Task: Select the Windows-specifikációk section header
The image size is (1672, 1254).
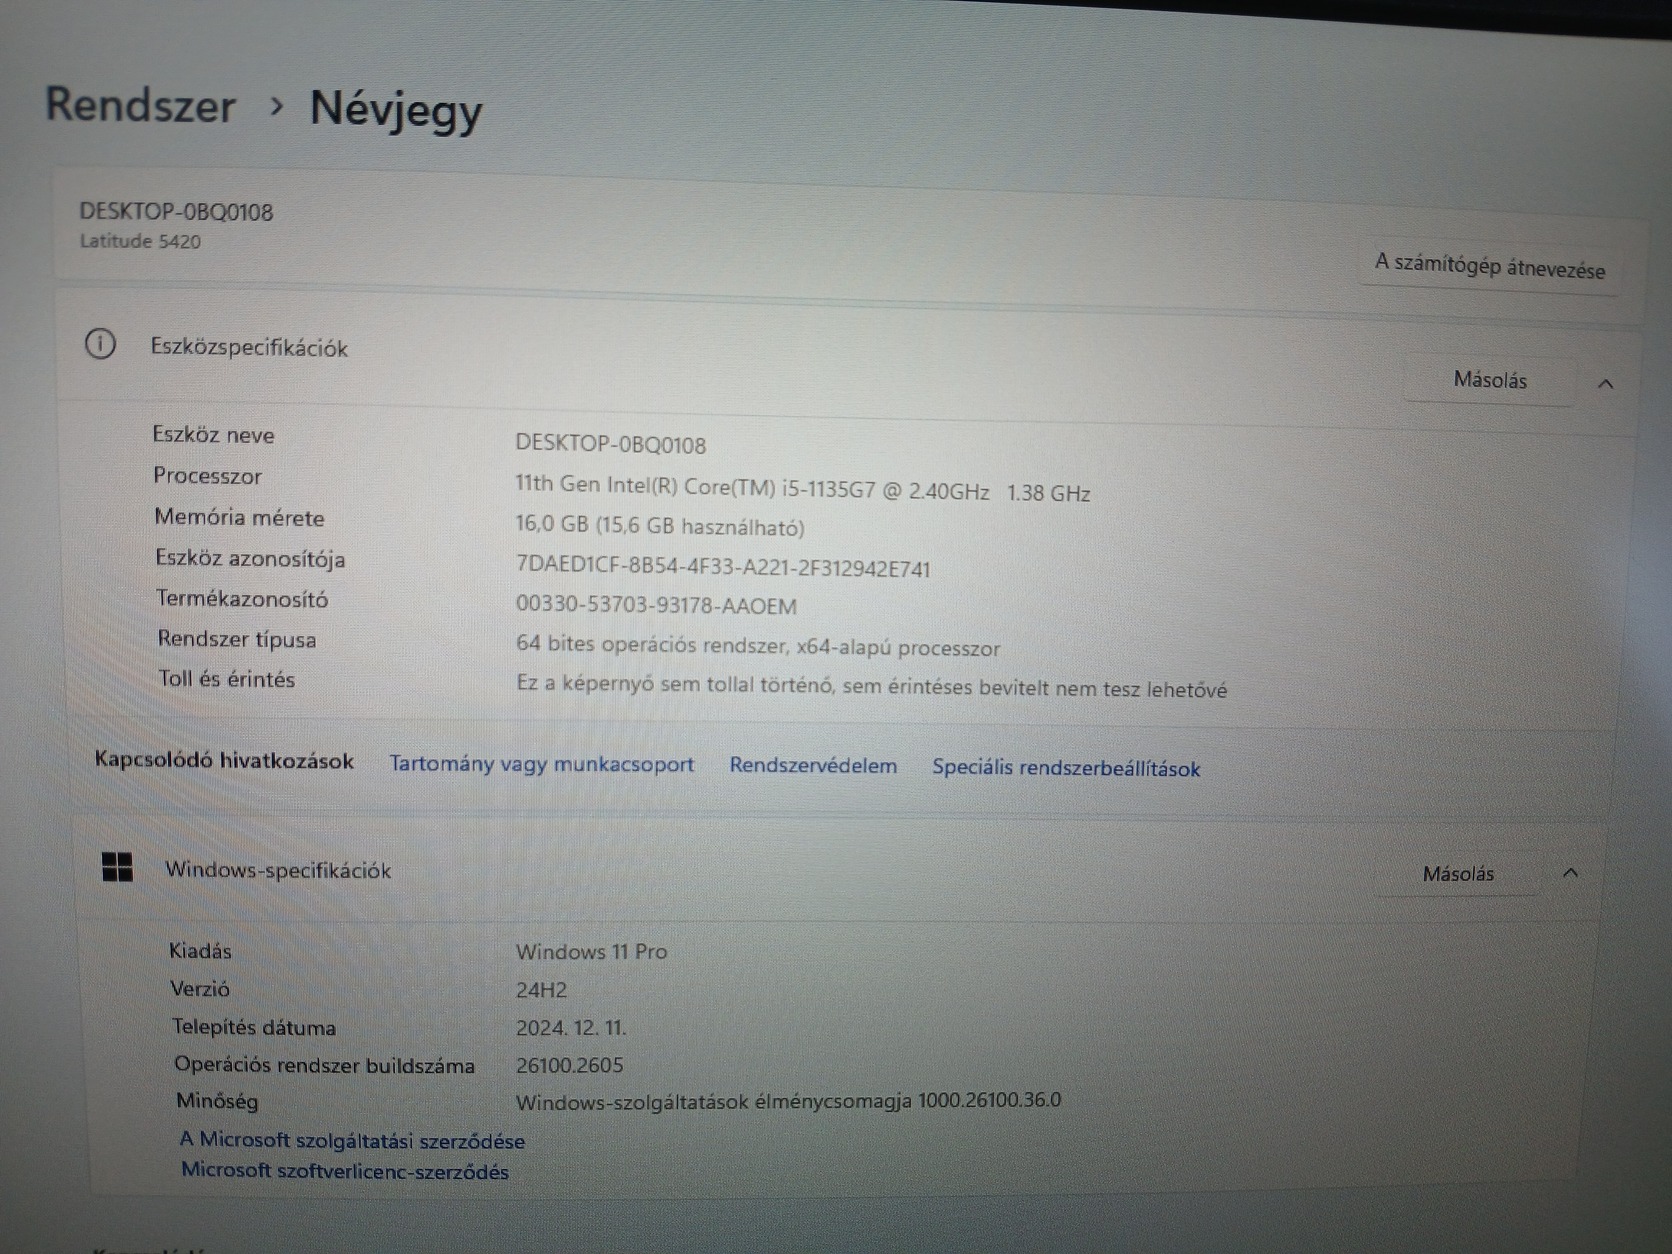Action: pos(278,870)
